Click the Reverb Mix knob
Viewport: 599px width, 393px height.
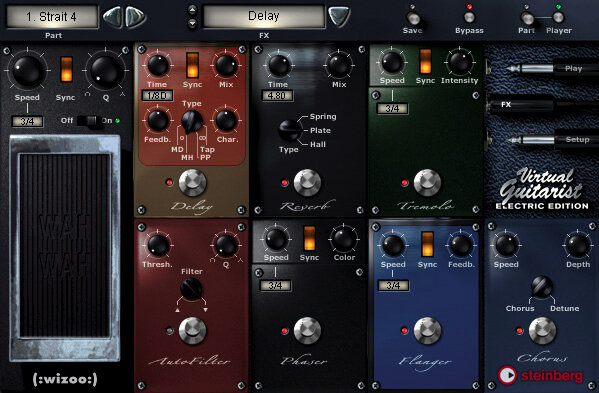pyautogui.click(x=338, y=65)
